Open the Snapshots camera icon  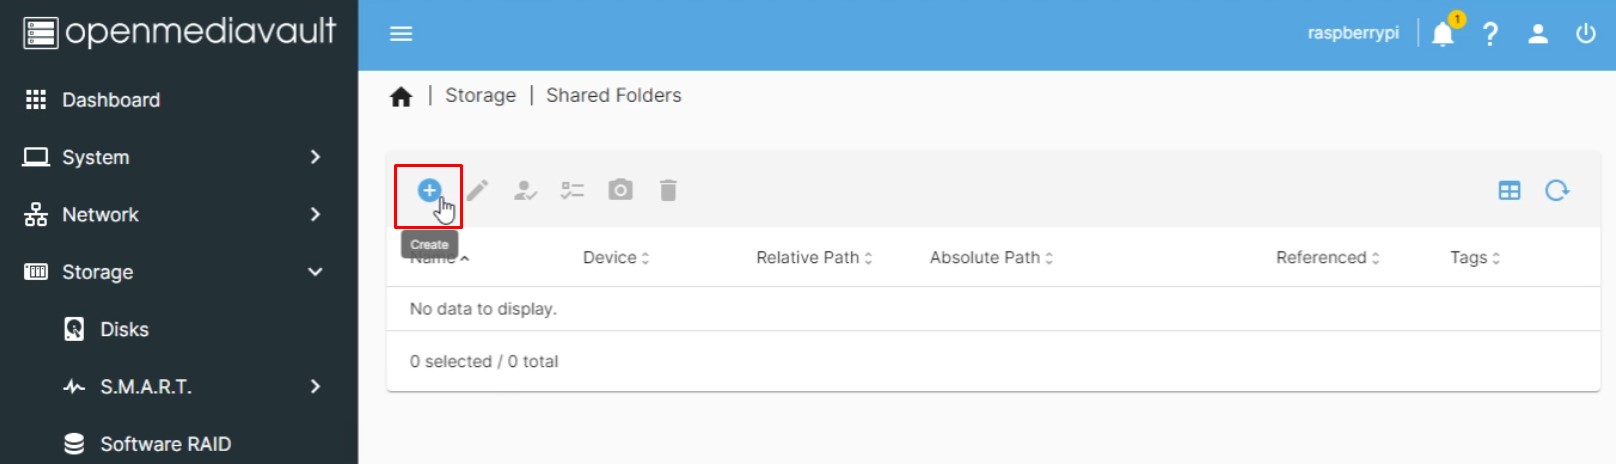pos(620,190)
